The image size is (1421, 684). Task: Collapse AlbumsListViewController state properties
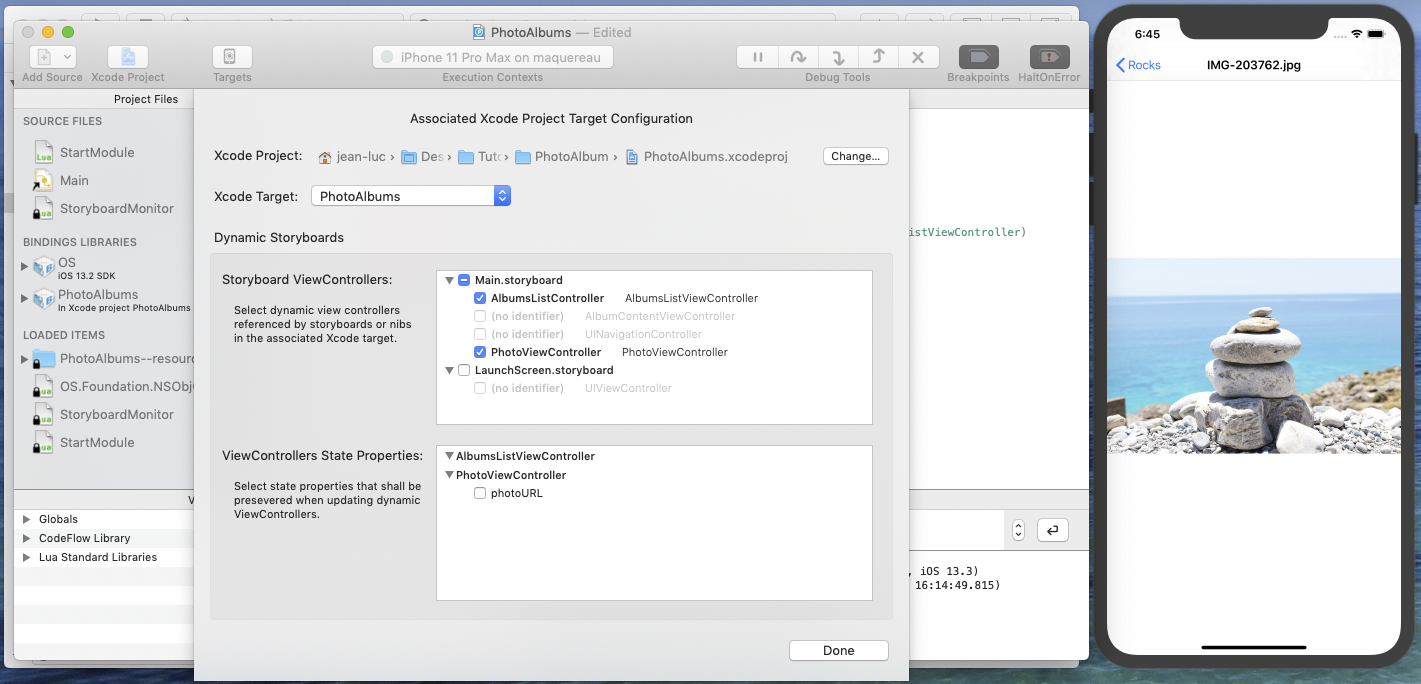pos(449,456)
